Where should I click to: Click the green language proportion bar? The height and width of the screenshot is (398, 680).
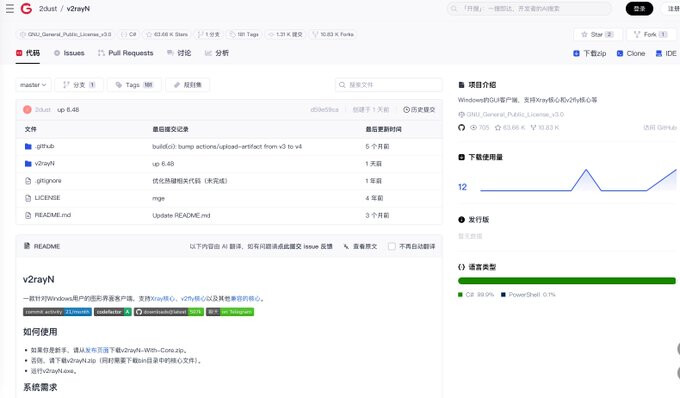(567, 281)
